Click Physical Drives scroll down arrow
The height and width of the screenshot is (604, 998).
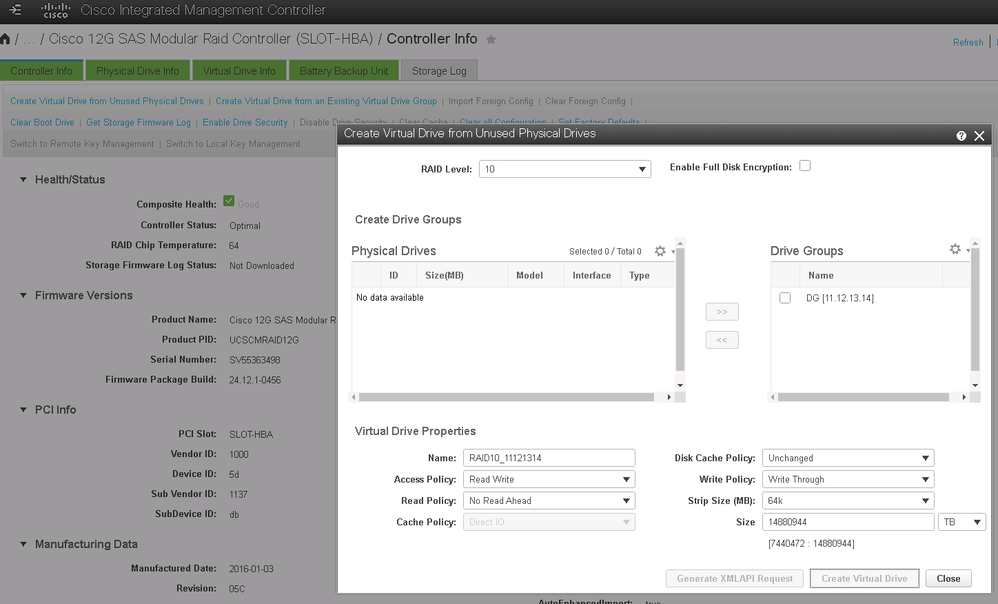pyautogui.click(x=680, y=385)
